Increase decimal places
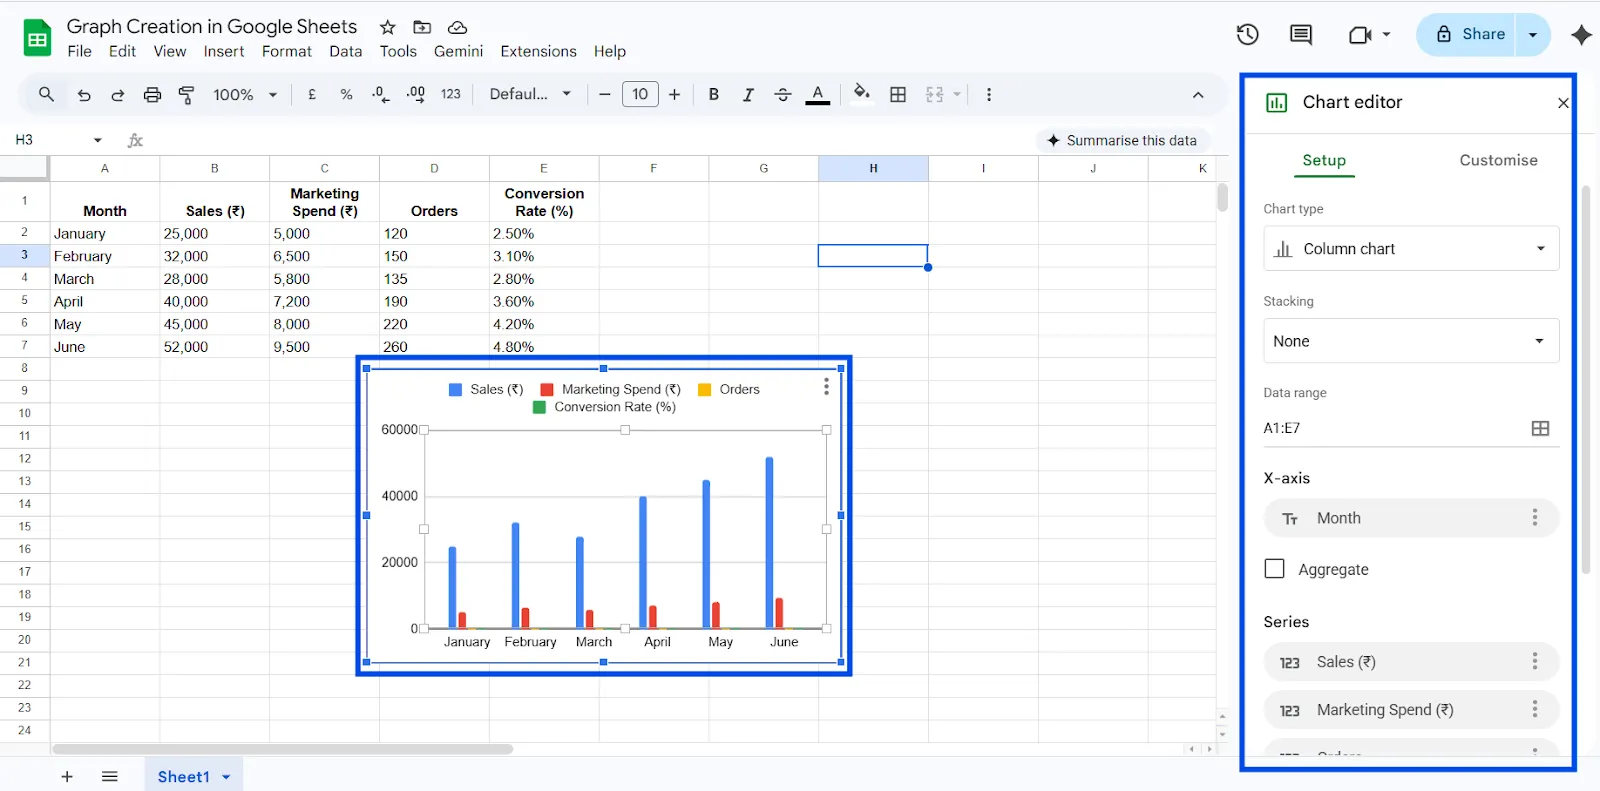Image resolution: width=1600 pixels, height=791 pixels. 415,94
